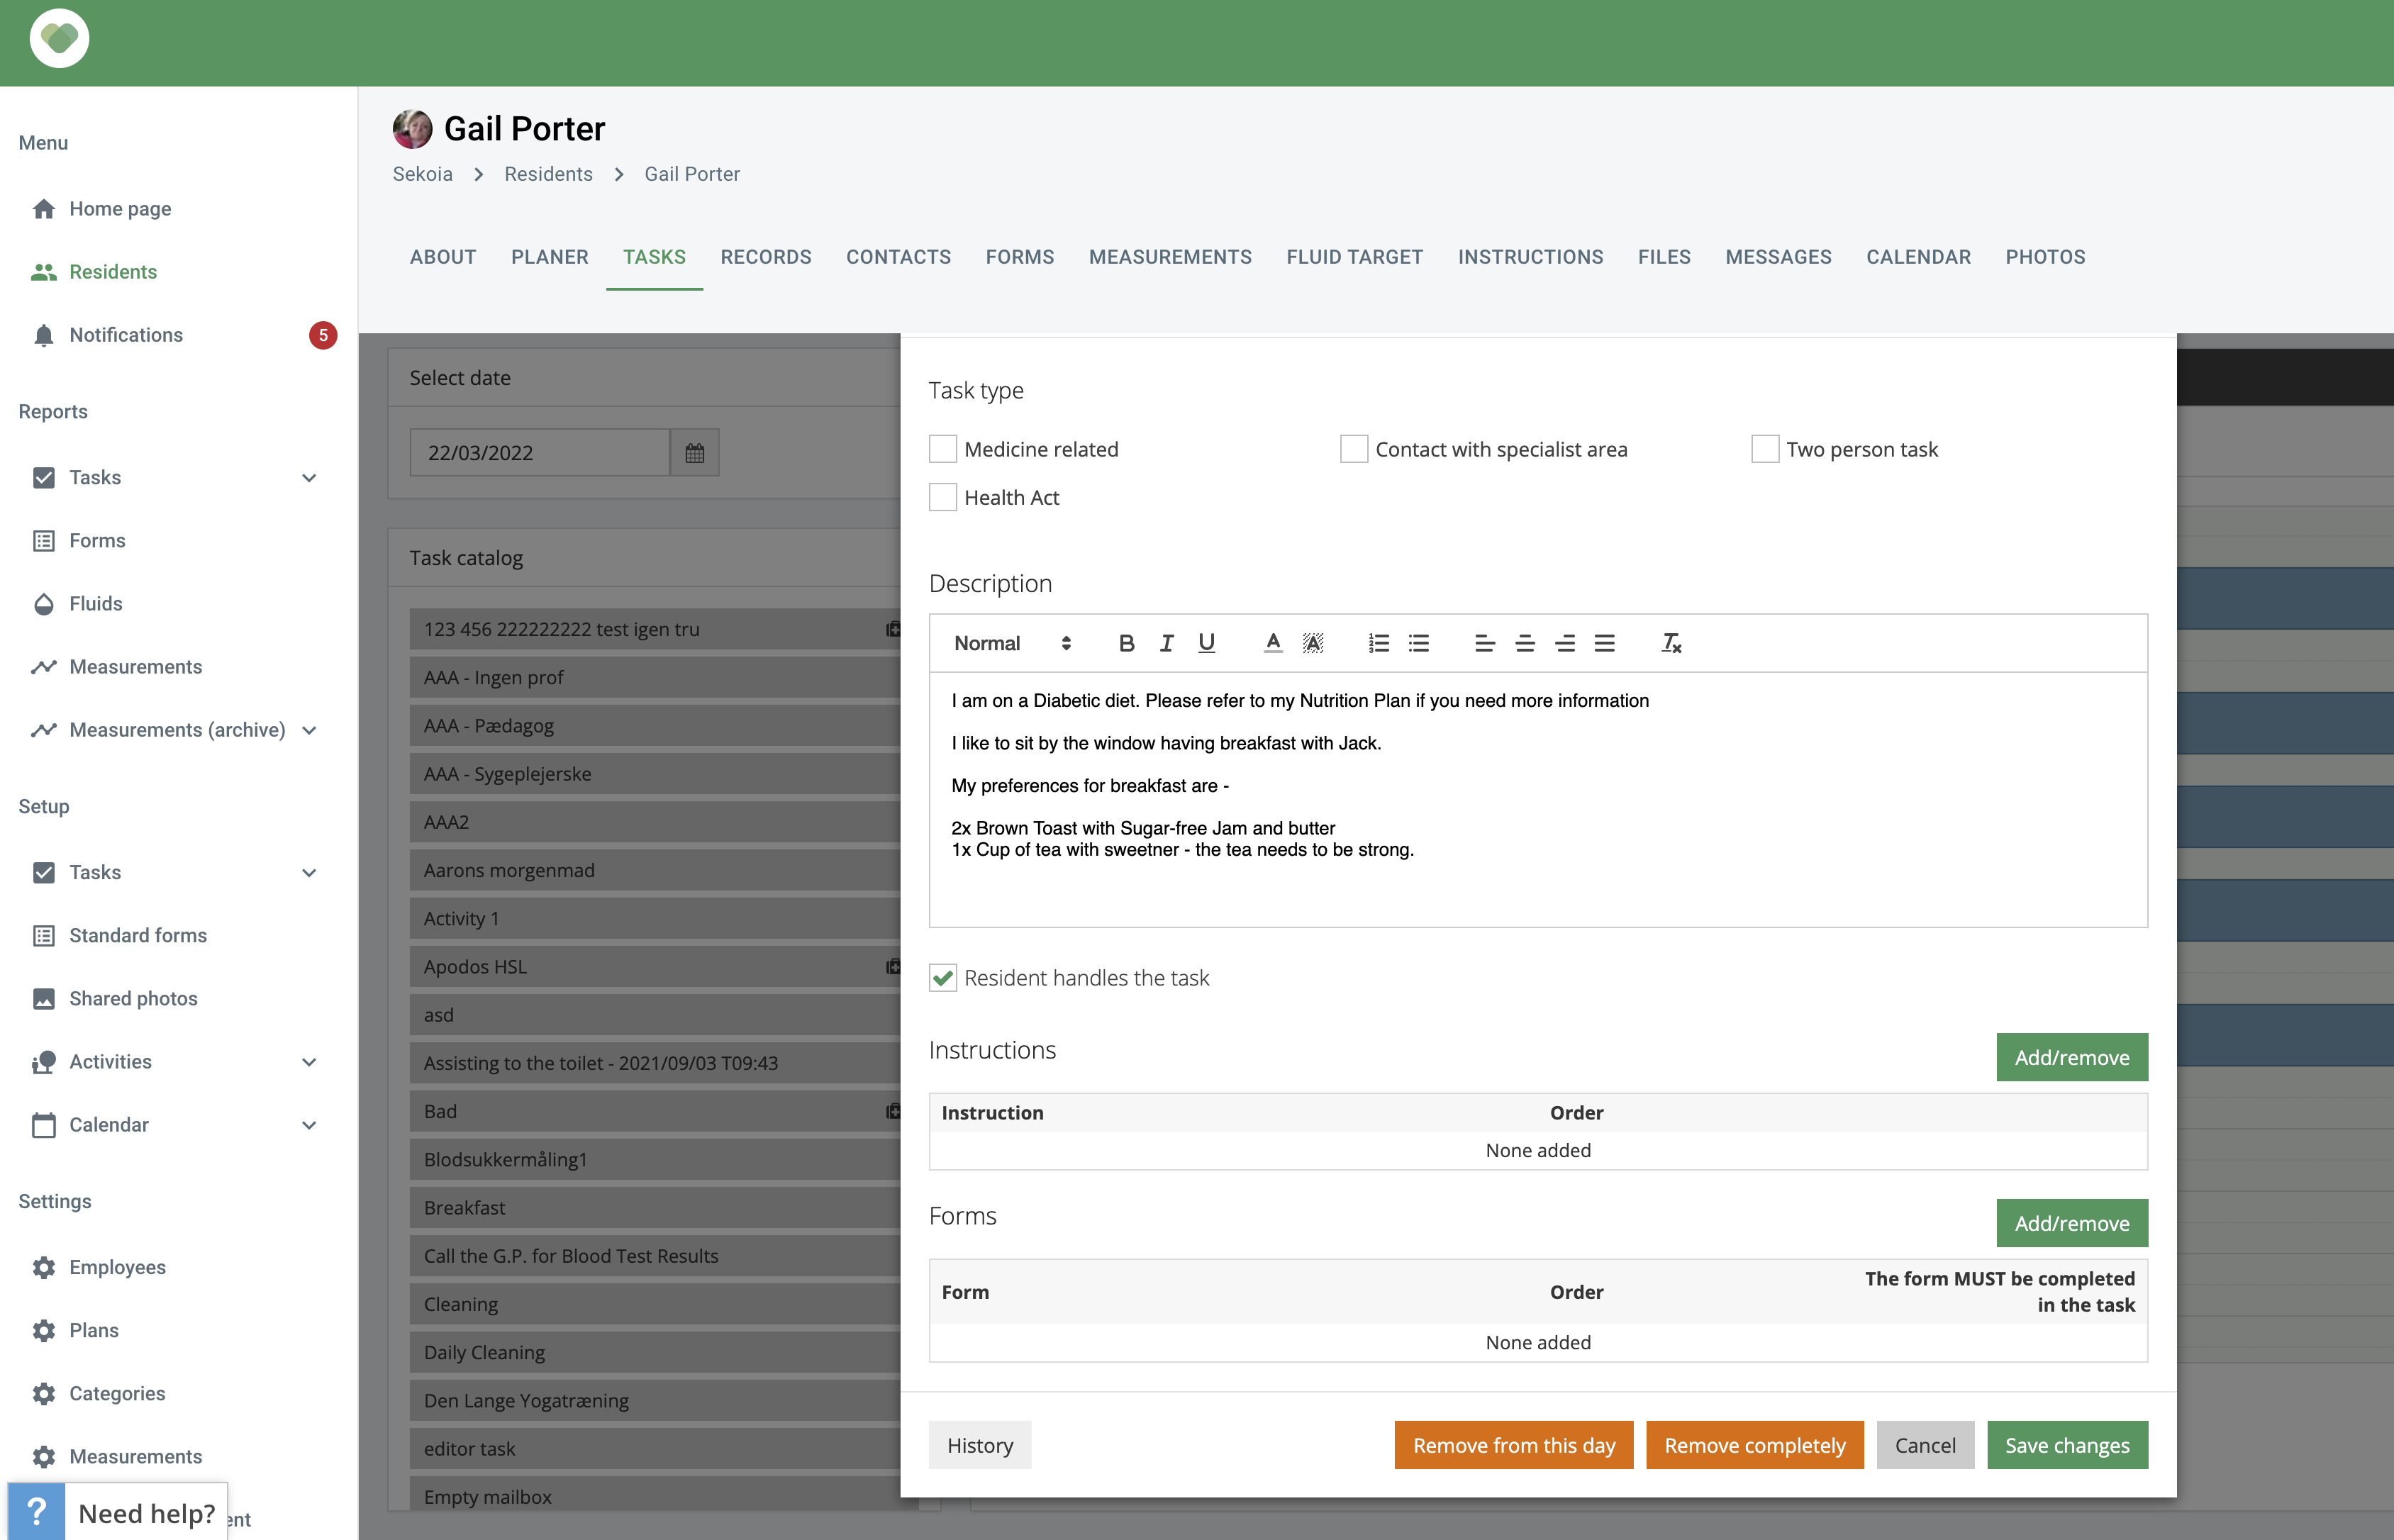This screenshot has height=1540, width=2394.
Task: Switch to the FLUID TARGET tab
Action: pos(1354,257)
